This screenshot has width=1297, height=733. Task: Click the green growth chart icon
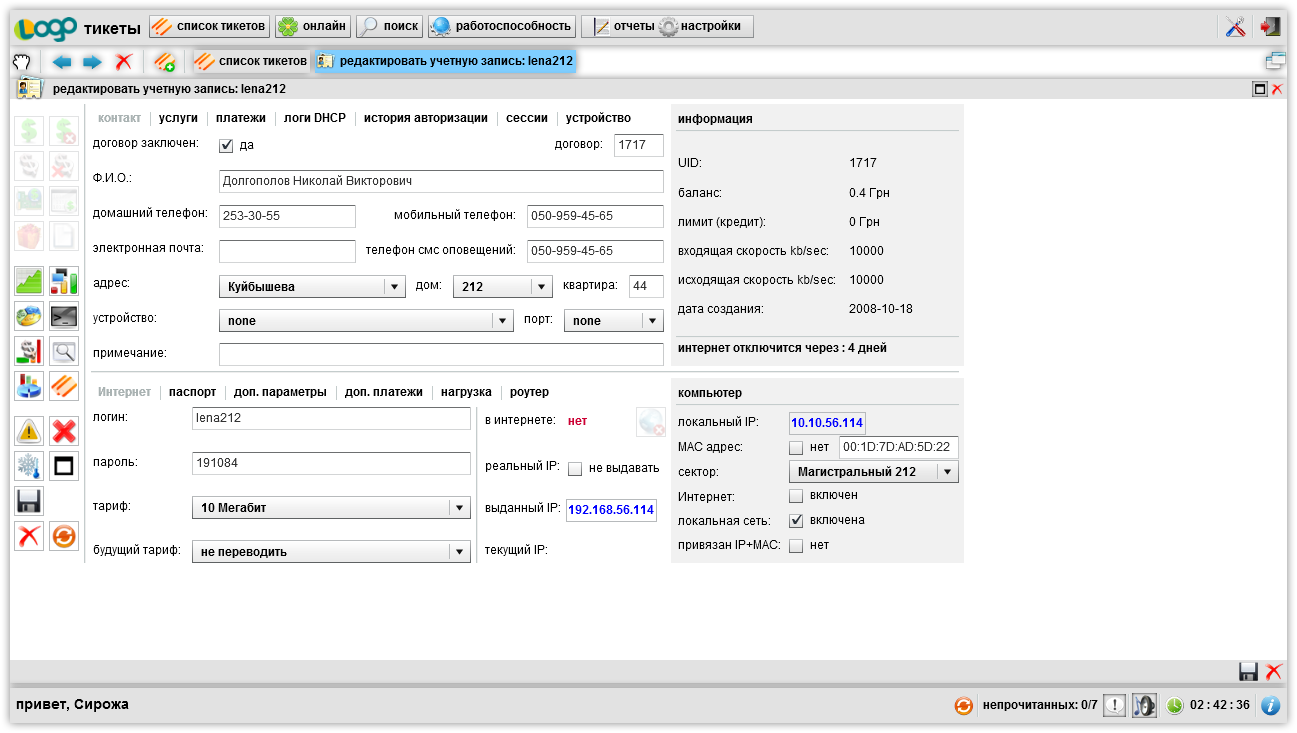click(29, 281)
